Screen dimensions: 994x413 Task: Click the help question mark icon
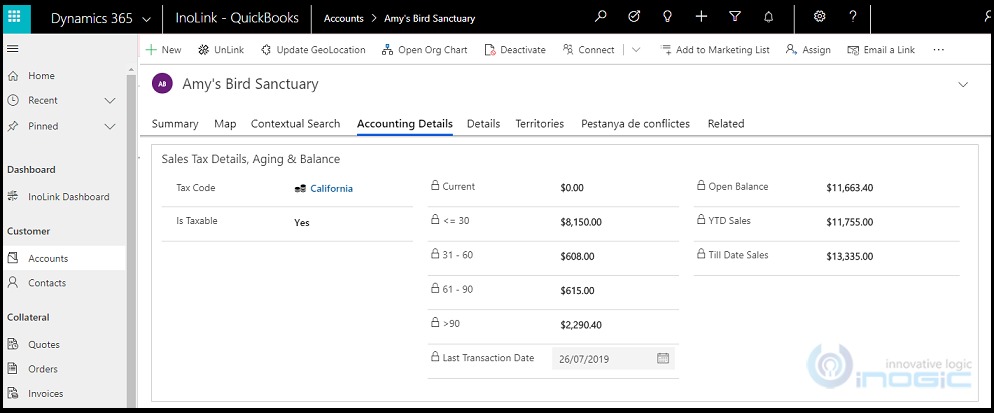[853, 17]
